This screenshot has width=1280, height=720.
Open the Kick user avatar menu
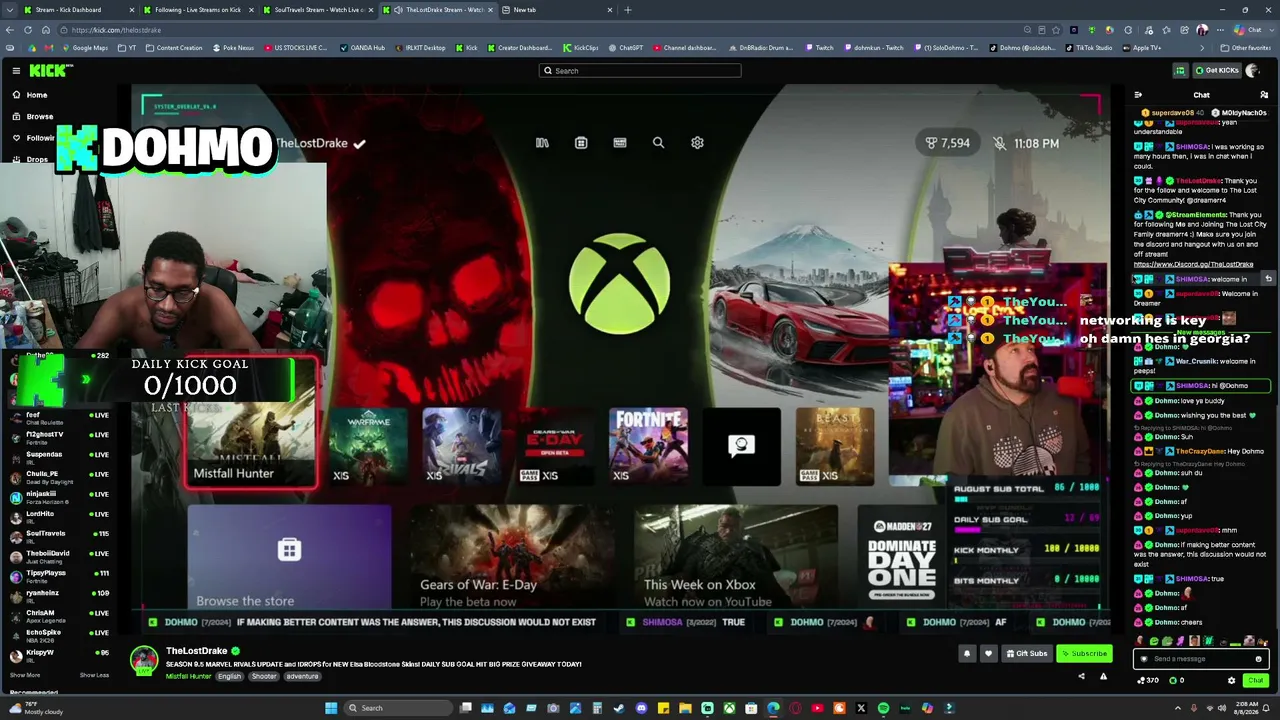pos(1251,70)
